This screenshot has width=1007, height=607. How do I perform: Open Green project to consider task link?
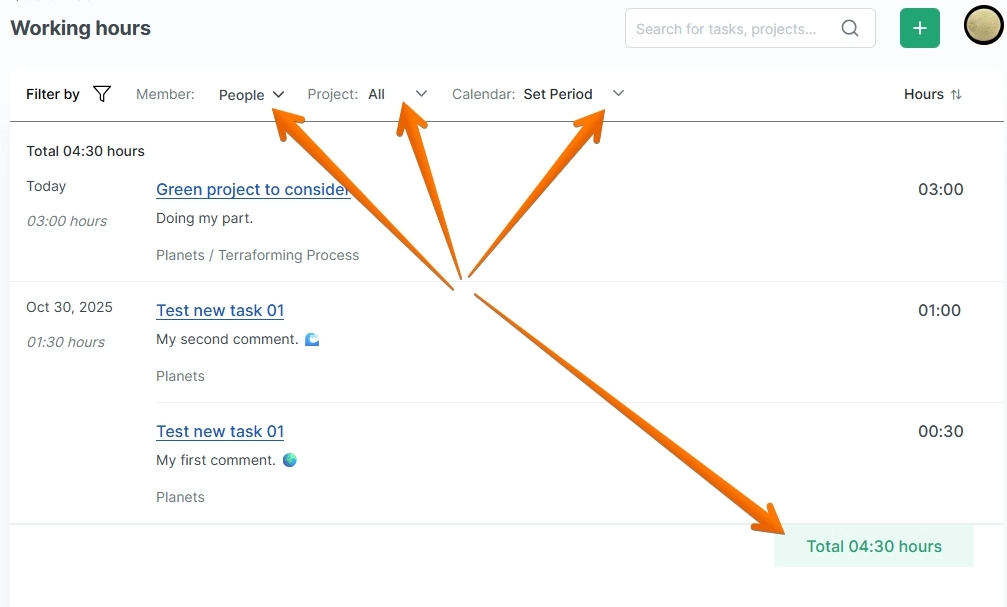[x=253, y=190]
